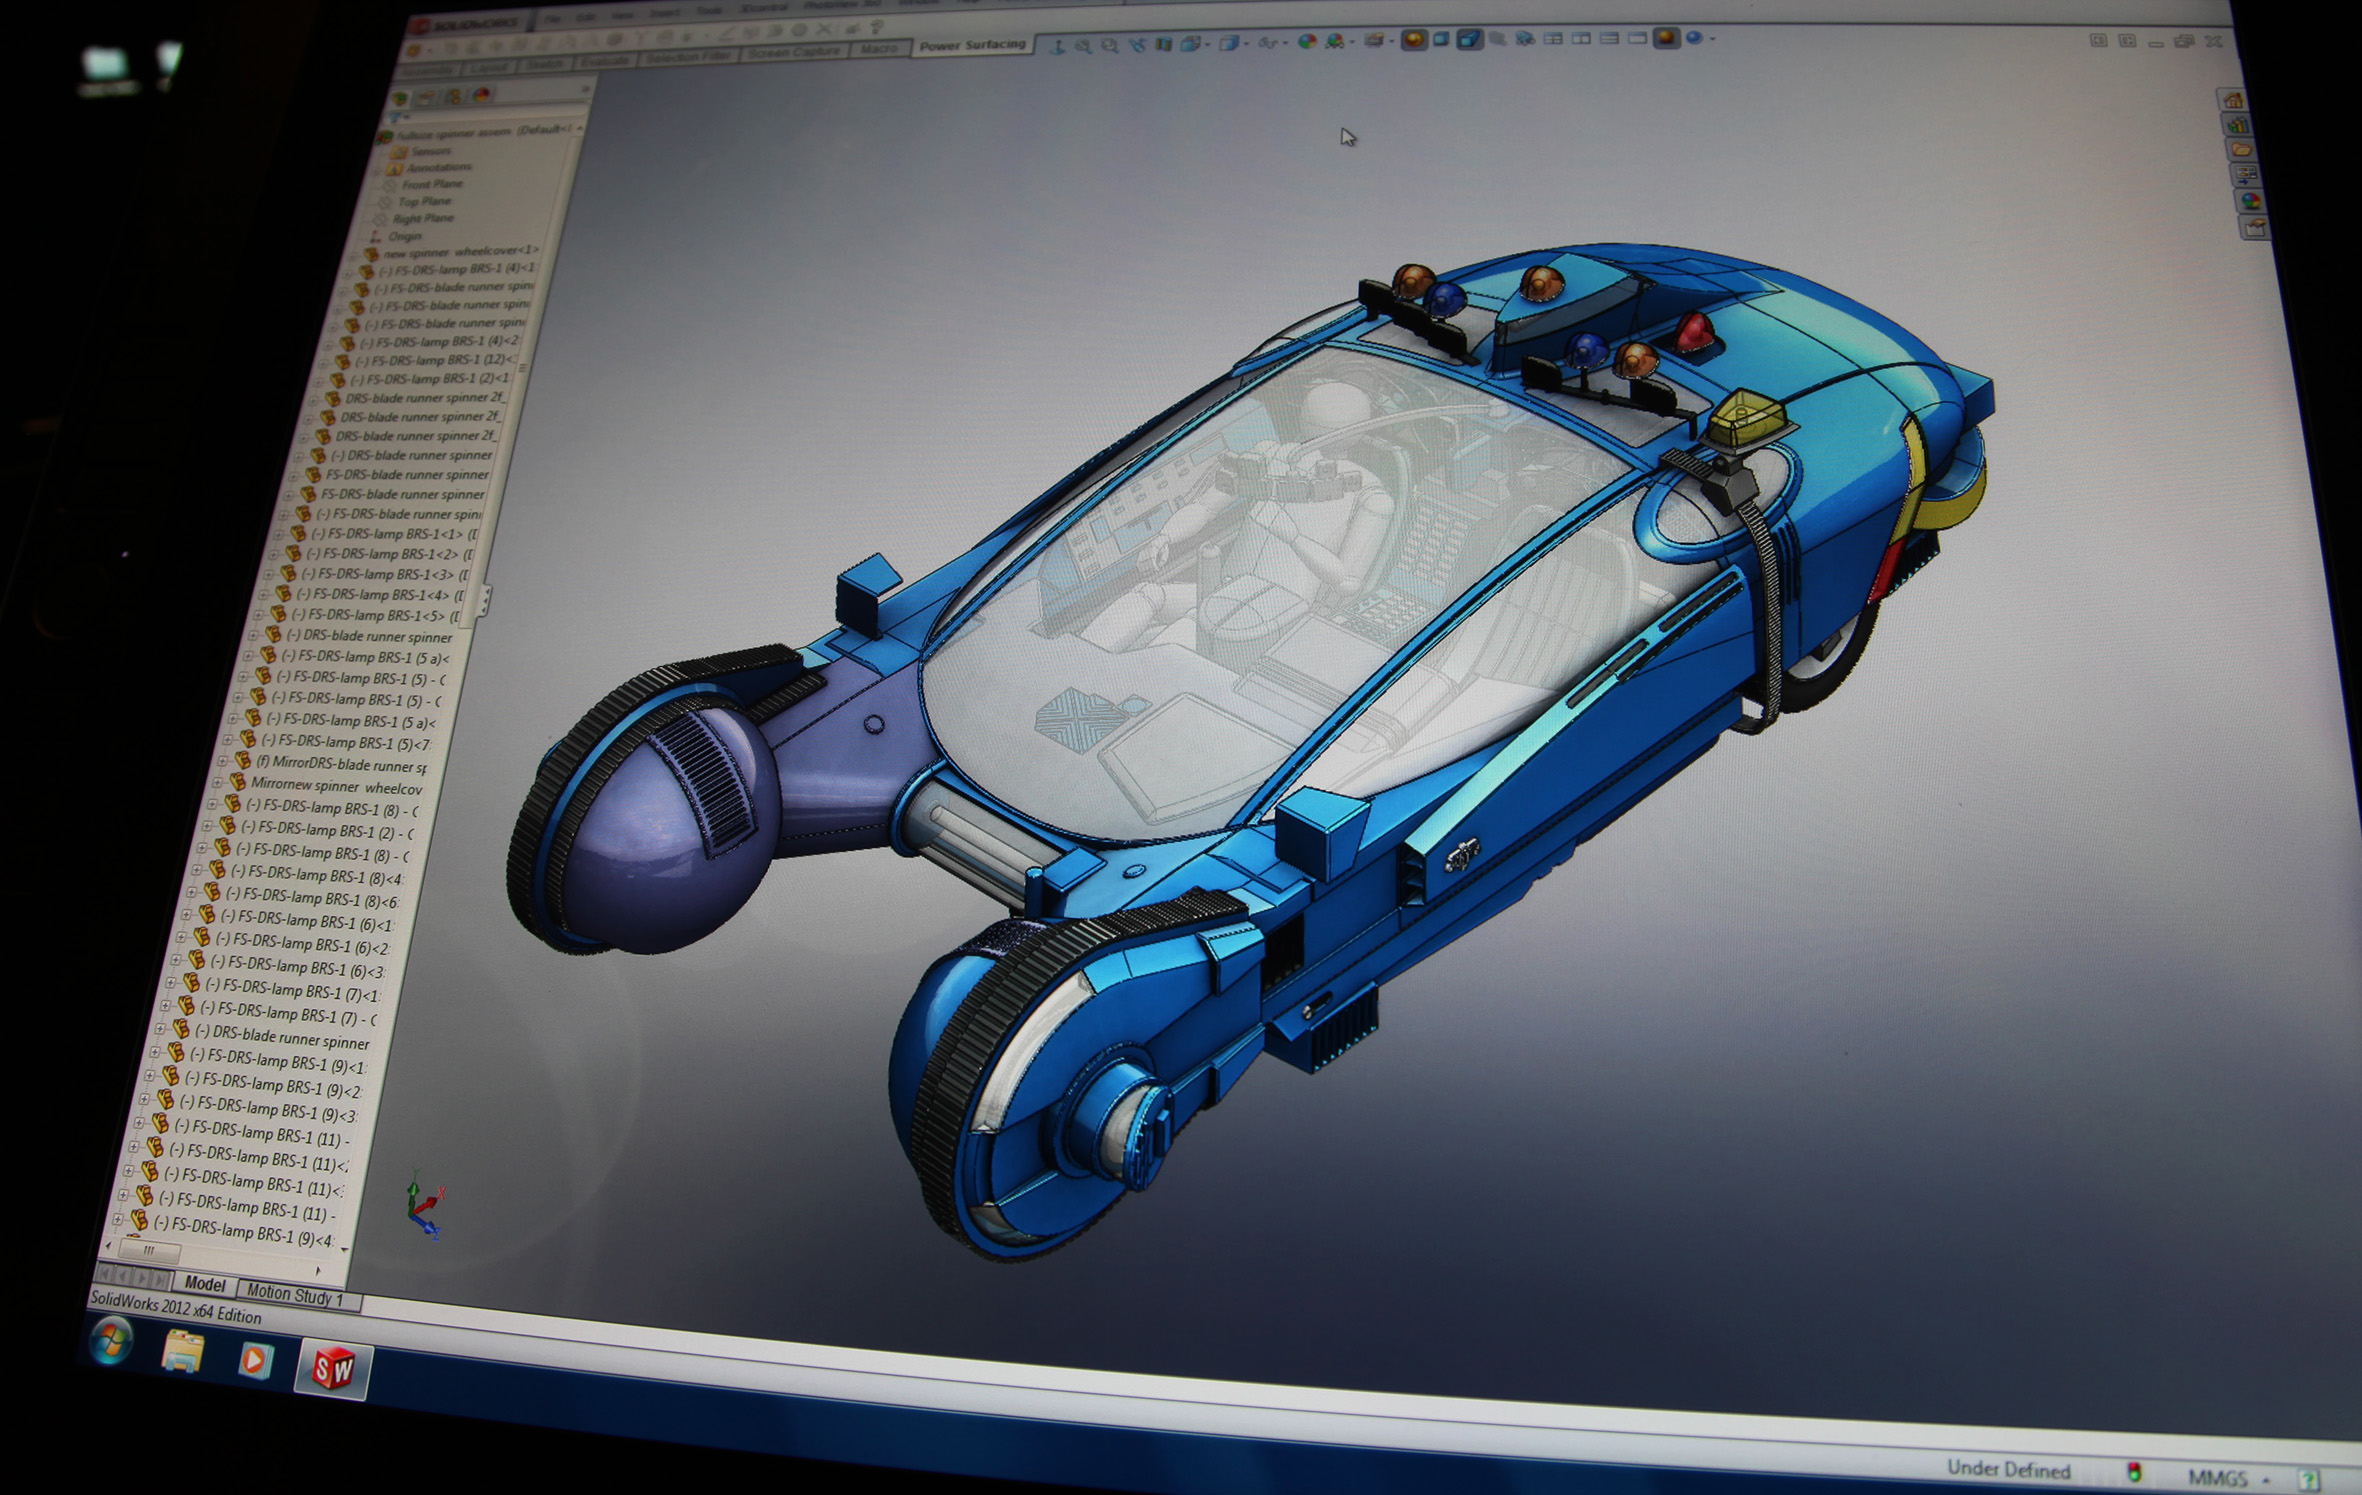
Task: Open the Custom Properties task pane icon
Action: point(2254,228)
